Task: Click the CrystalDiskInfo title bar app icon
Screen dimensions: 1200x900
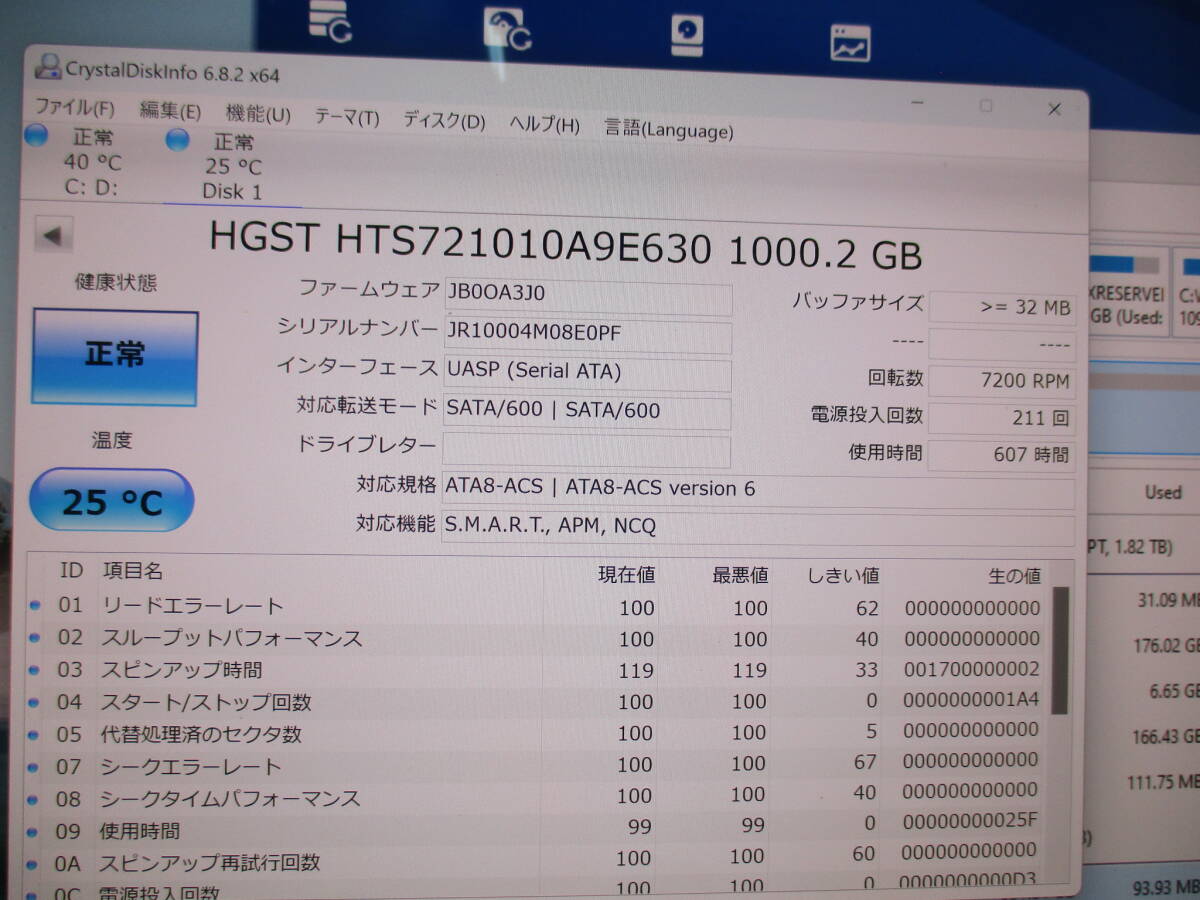Action: click(x=47, y=68)
